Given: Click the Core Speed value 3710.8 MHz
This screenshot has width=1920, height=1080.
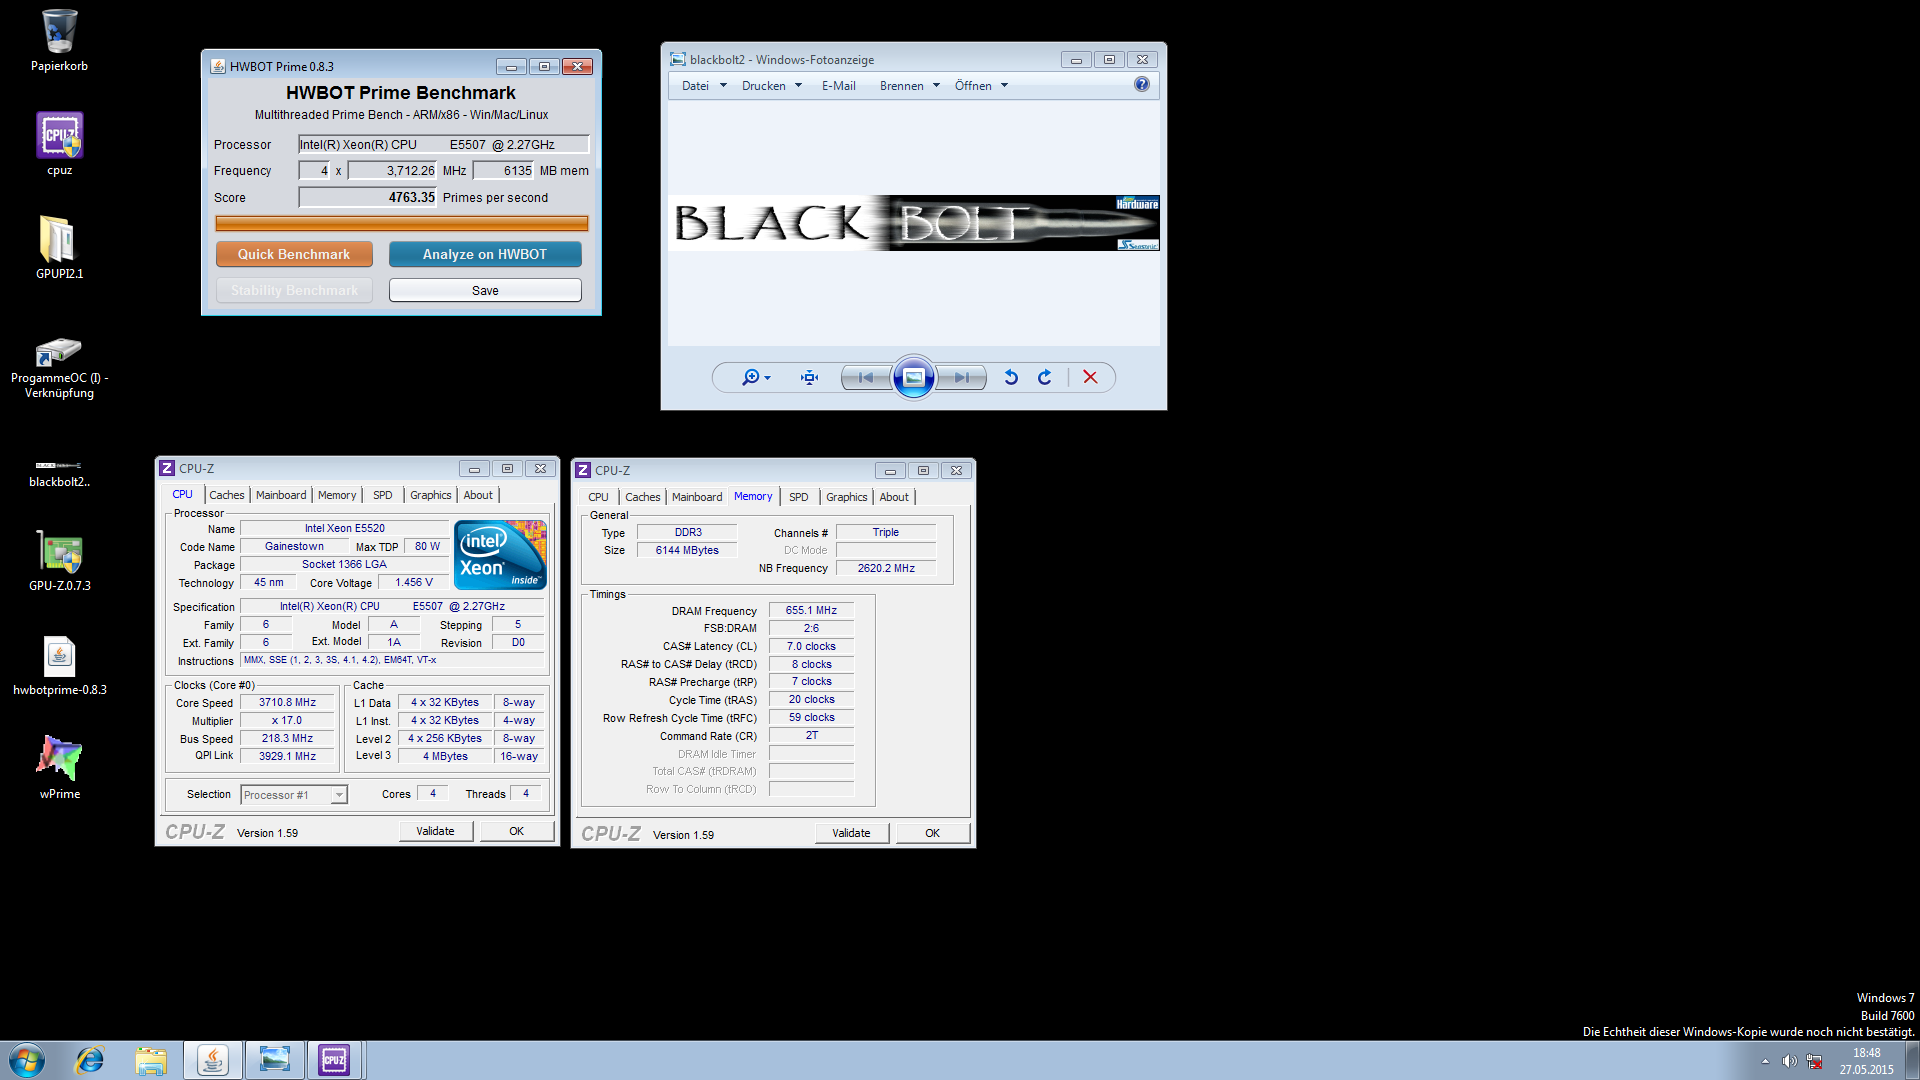Looking at the screenshot, I should coord(288,703).
